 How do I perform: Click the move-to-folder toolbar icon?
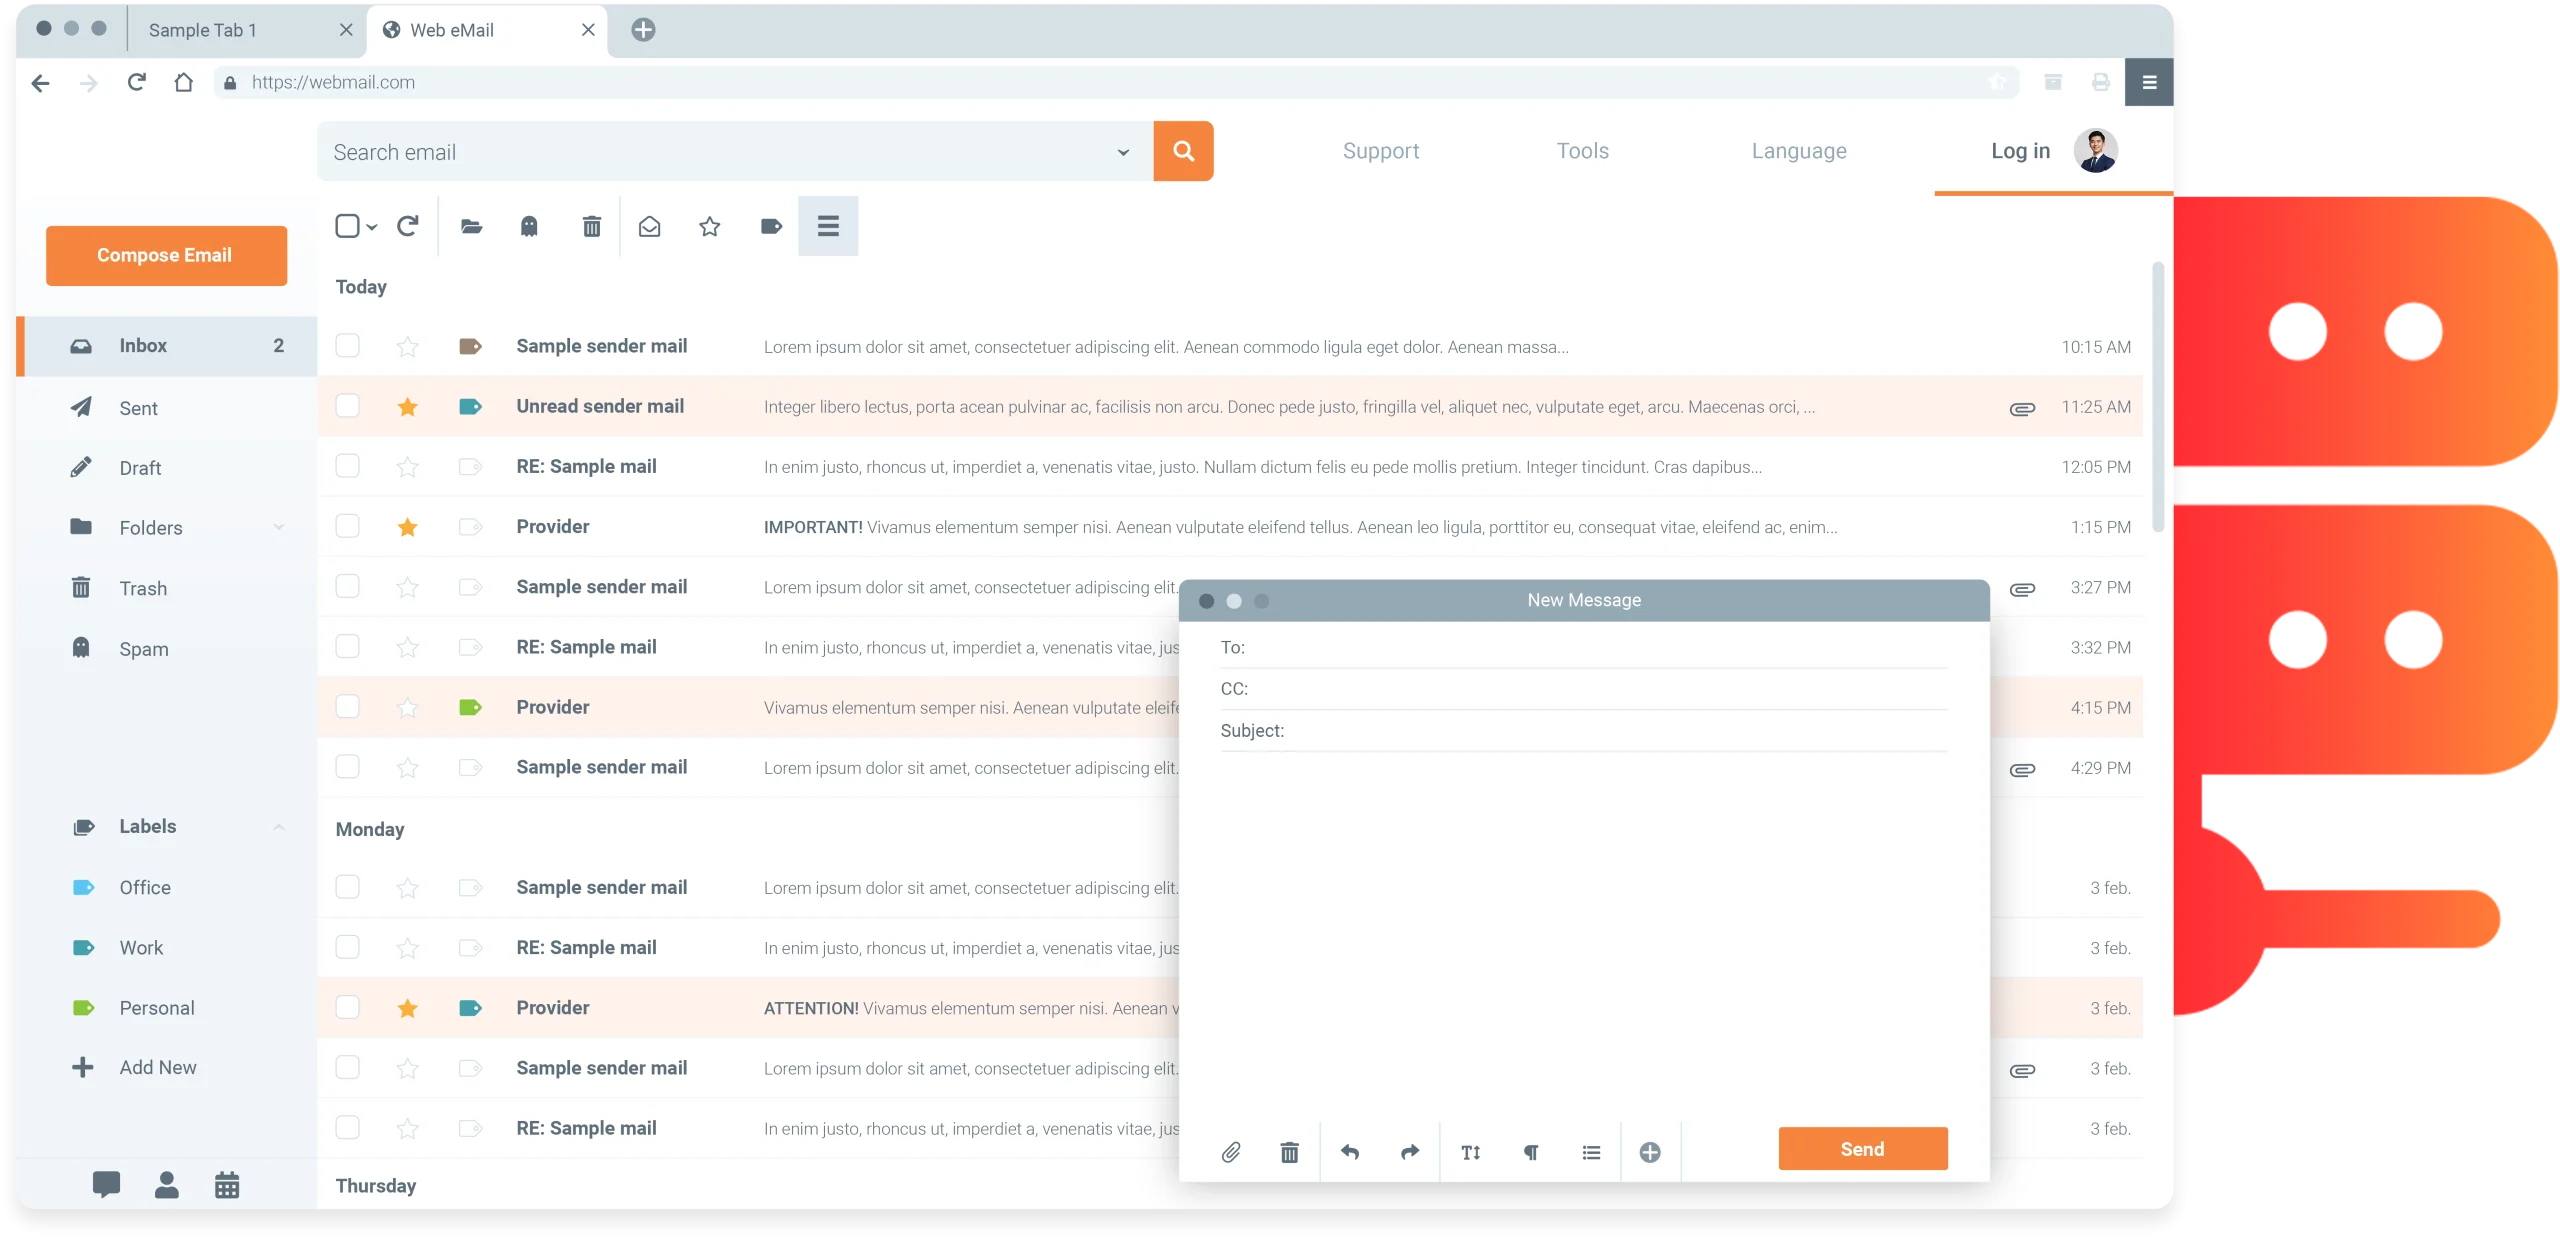tap(471, 227)
